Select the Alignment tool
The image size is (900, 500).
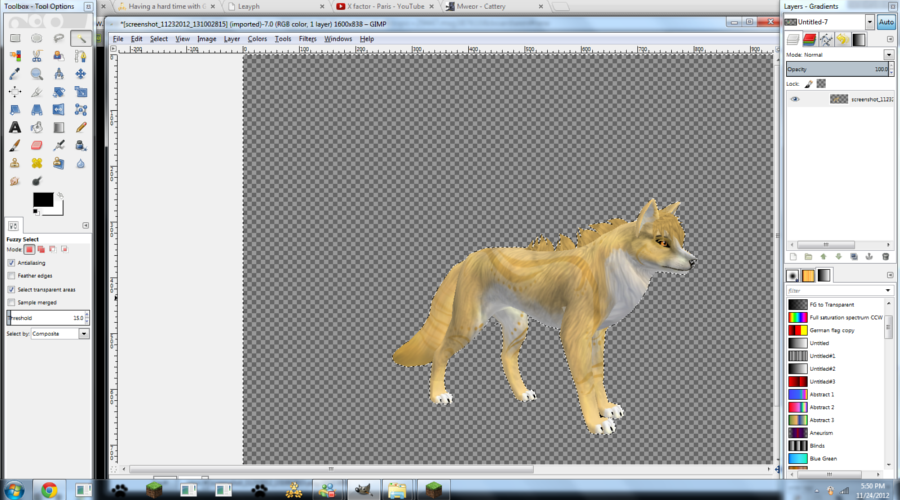15,92
